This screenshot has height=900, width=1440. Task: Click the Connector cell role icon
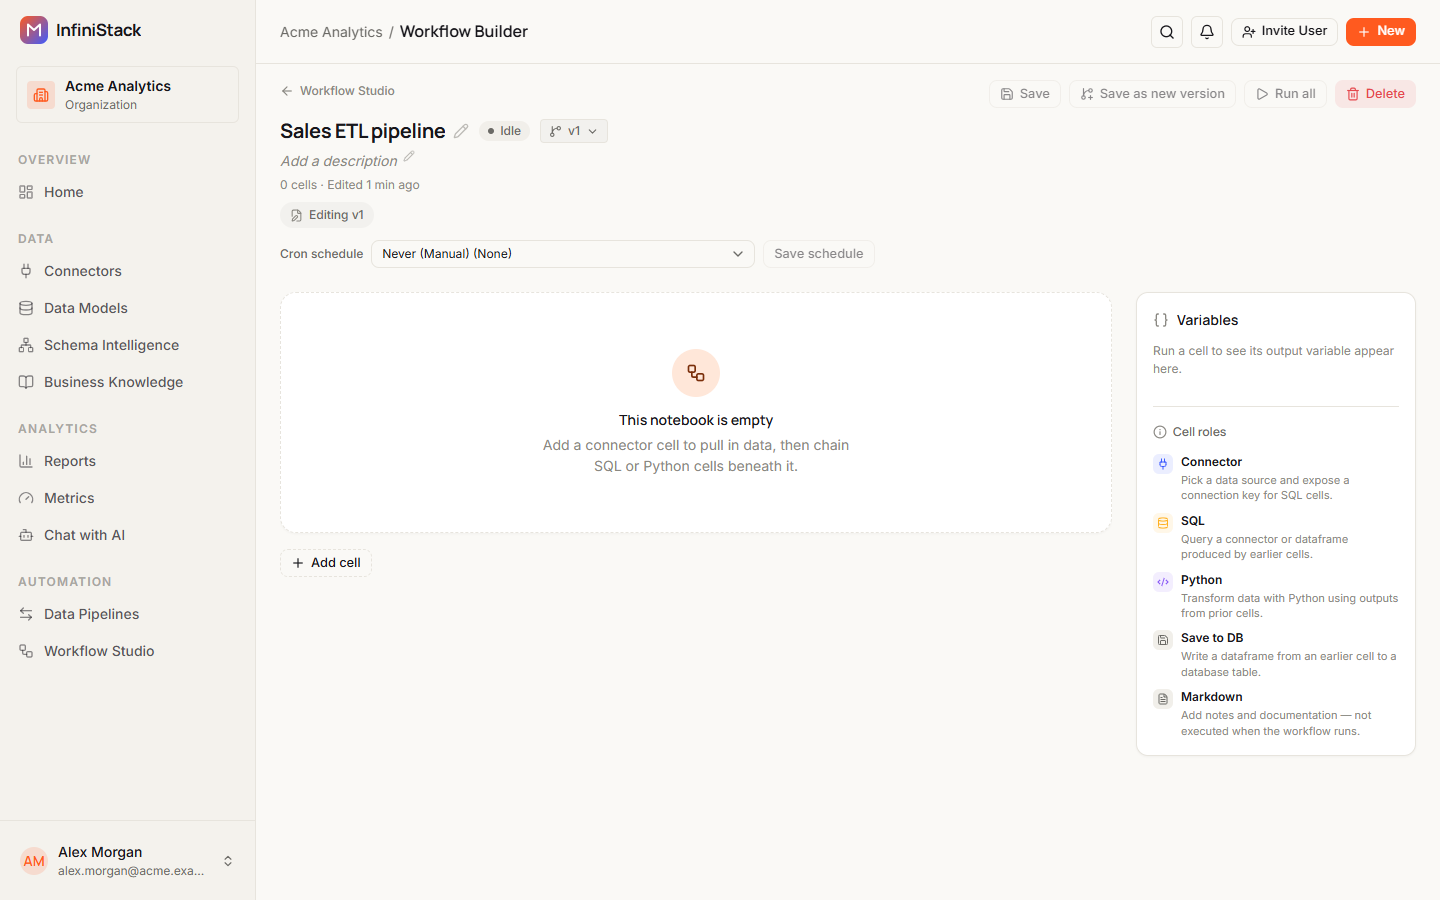pyautogui.click(x=1163, y=464)
